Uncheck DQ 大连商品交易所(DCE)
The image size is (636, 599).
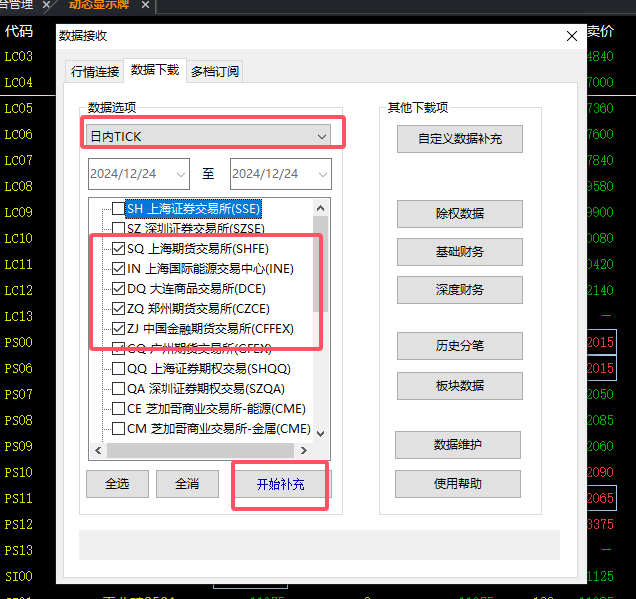pyautogui.click(x=118, y=288)
